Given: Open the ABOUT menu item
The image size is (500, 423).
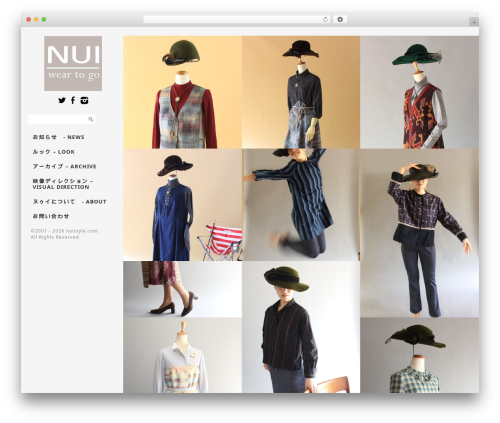Looking at the screenshot, I should click(x=69, y=202).
